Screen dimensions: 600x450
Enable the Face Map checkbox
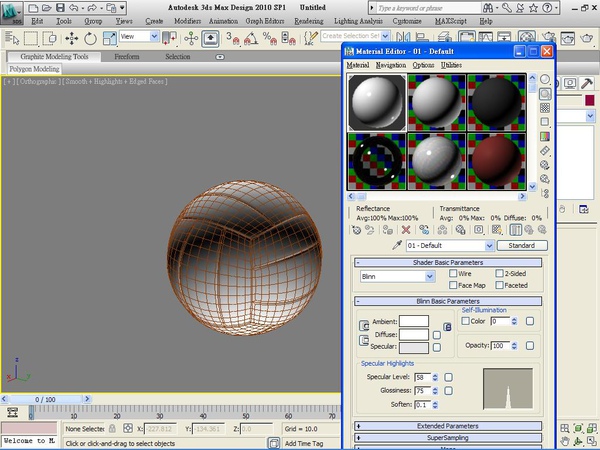pyautogui.click(x=453, y=285)
